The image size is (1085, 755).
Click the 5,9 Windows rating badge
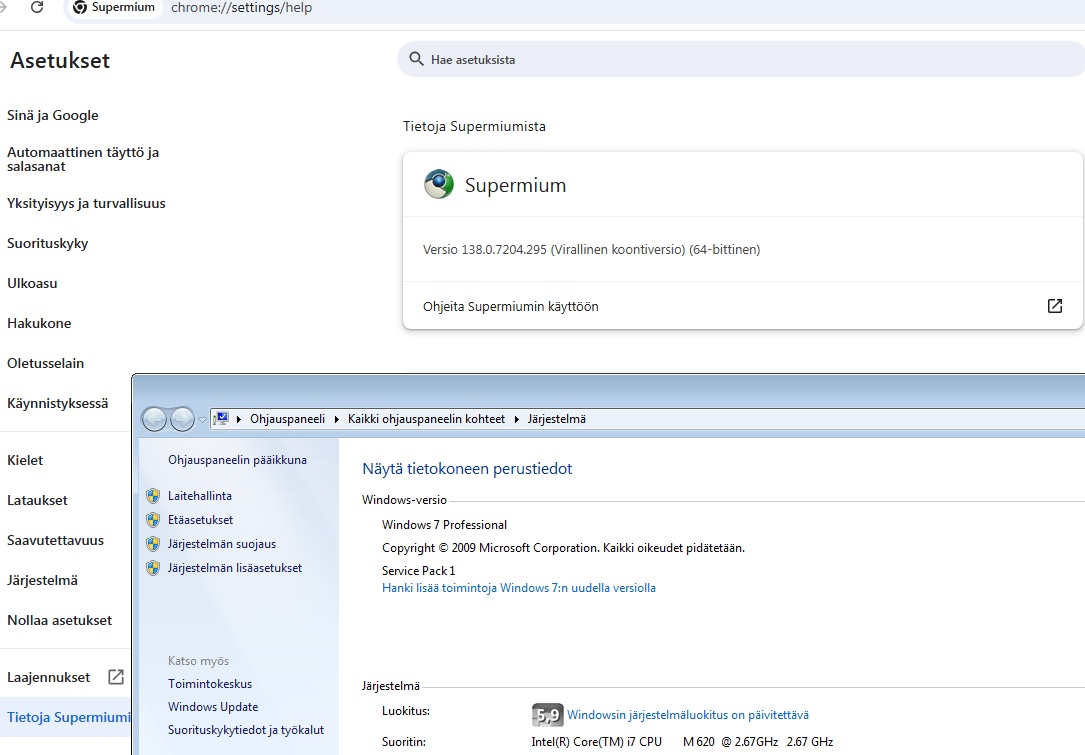pos(547,715)
